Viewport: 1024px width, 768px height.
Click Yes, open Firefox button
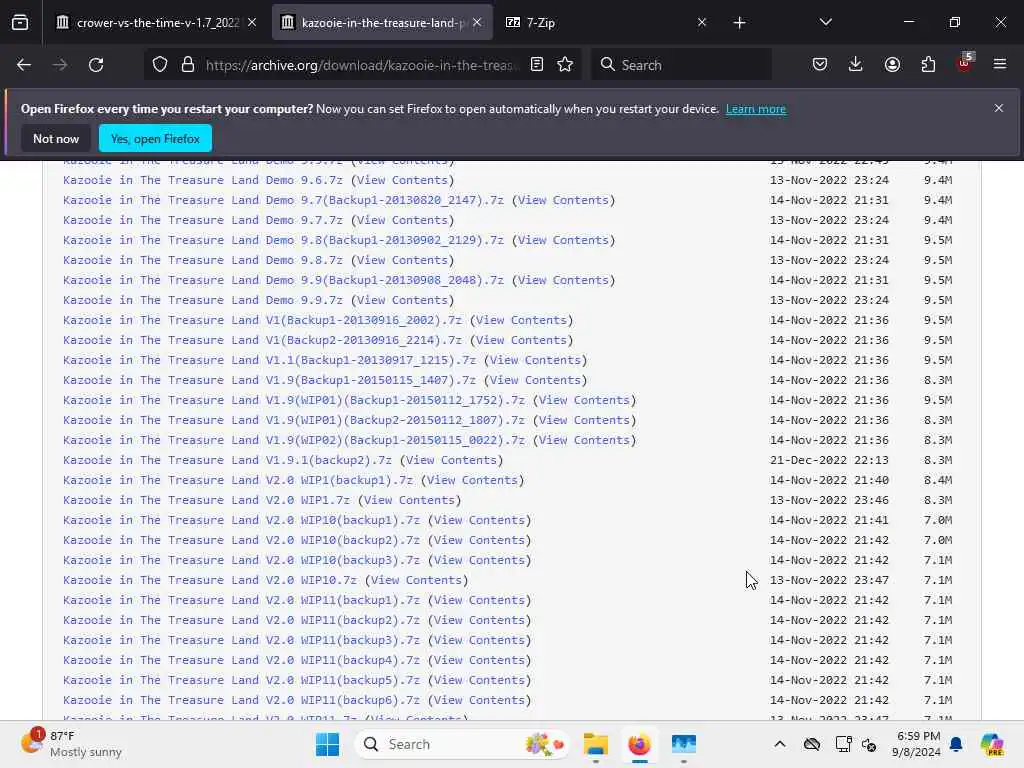pyautogui.click(x=155, y=139)
